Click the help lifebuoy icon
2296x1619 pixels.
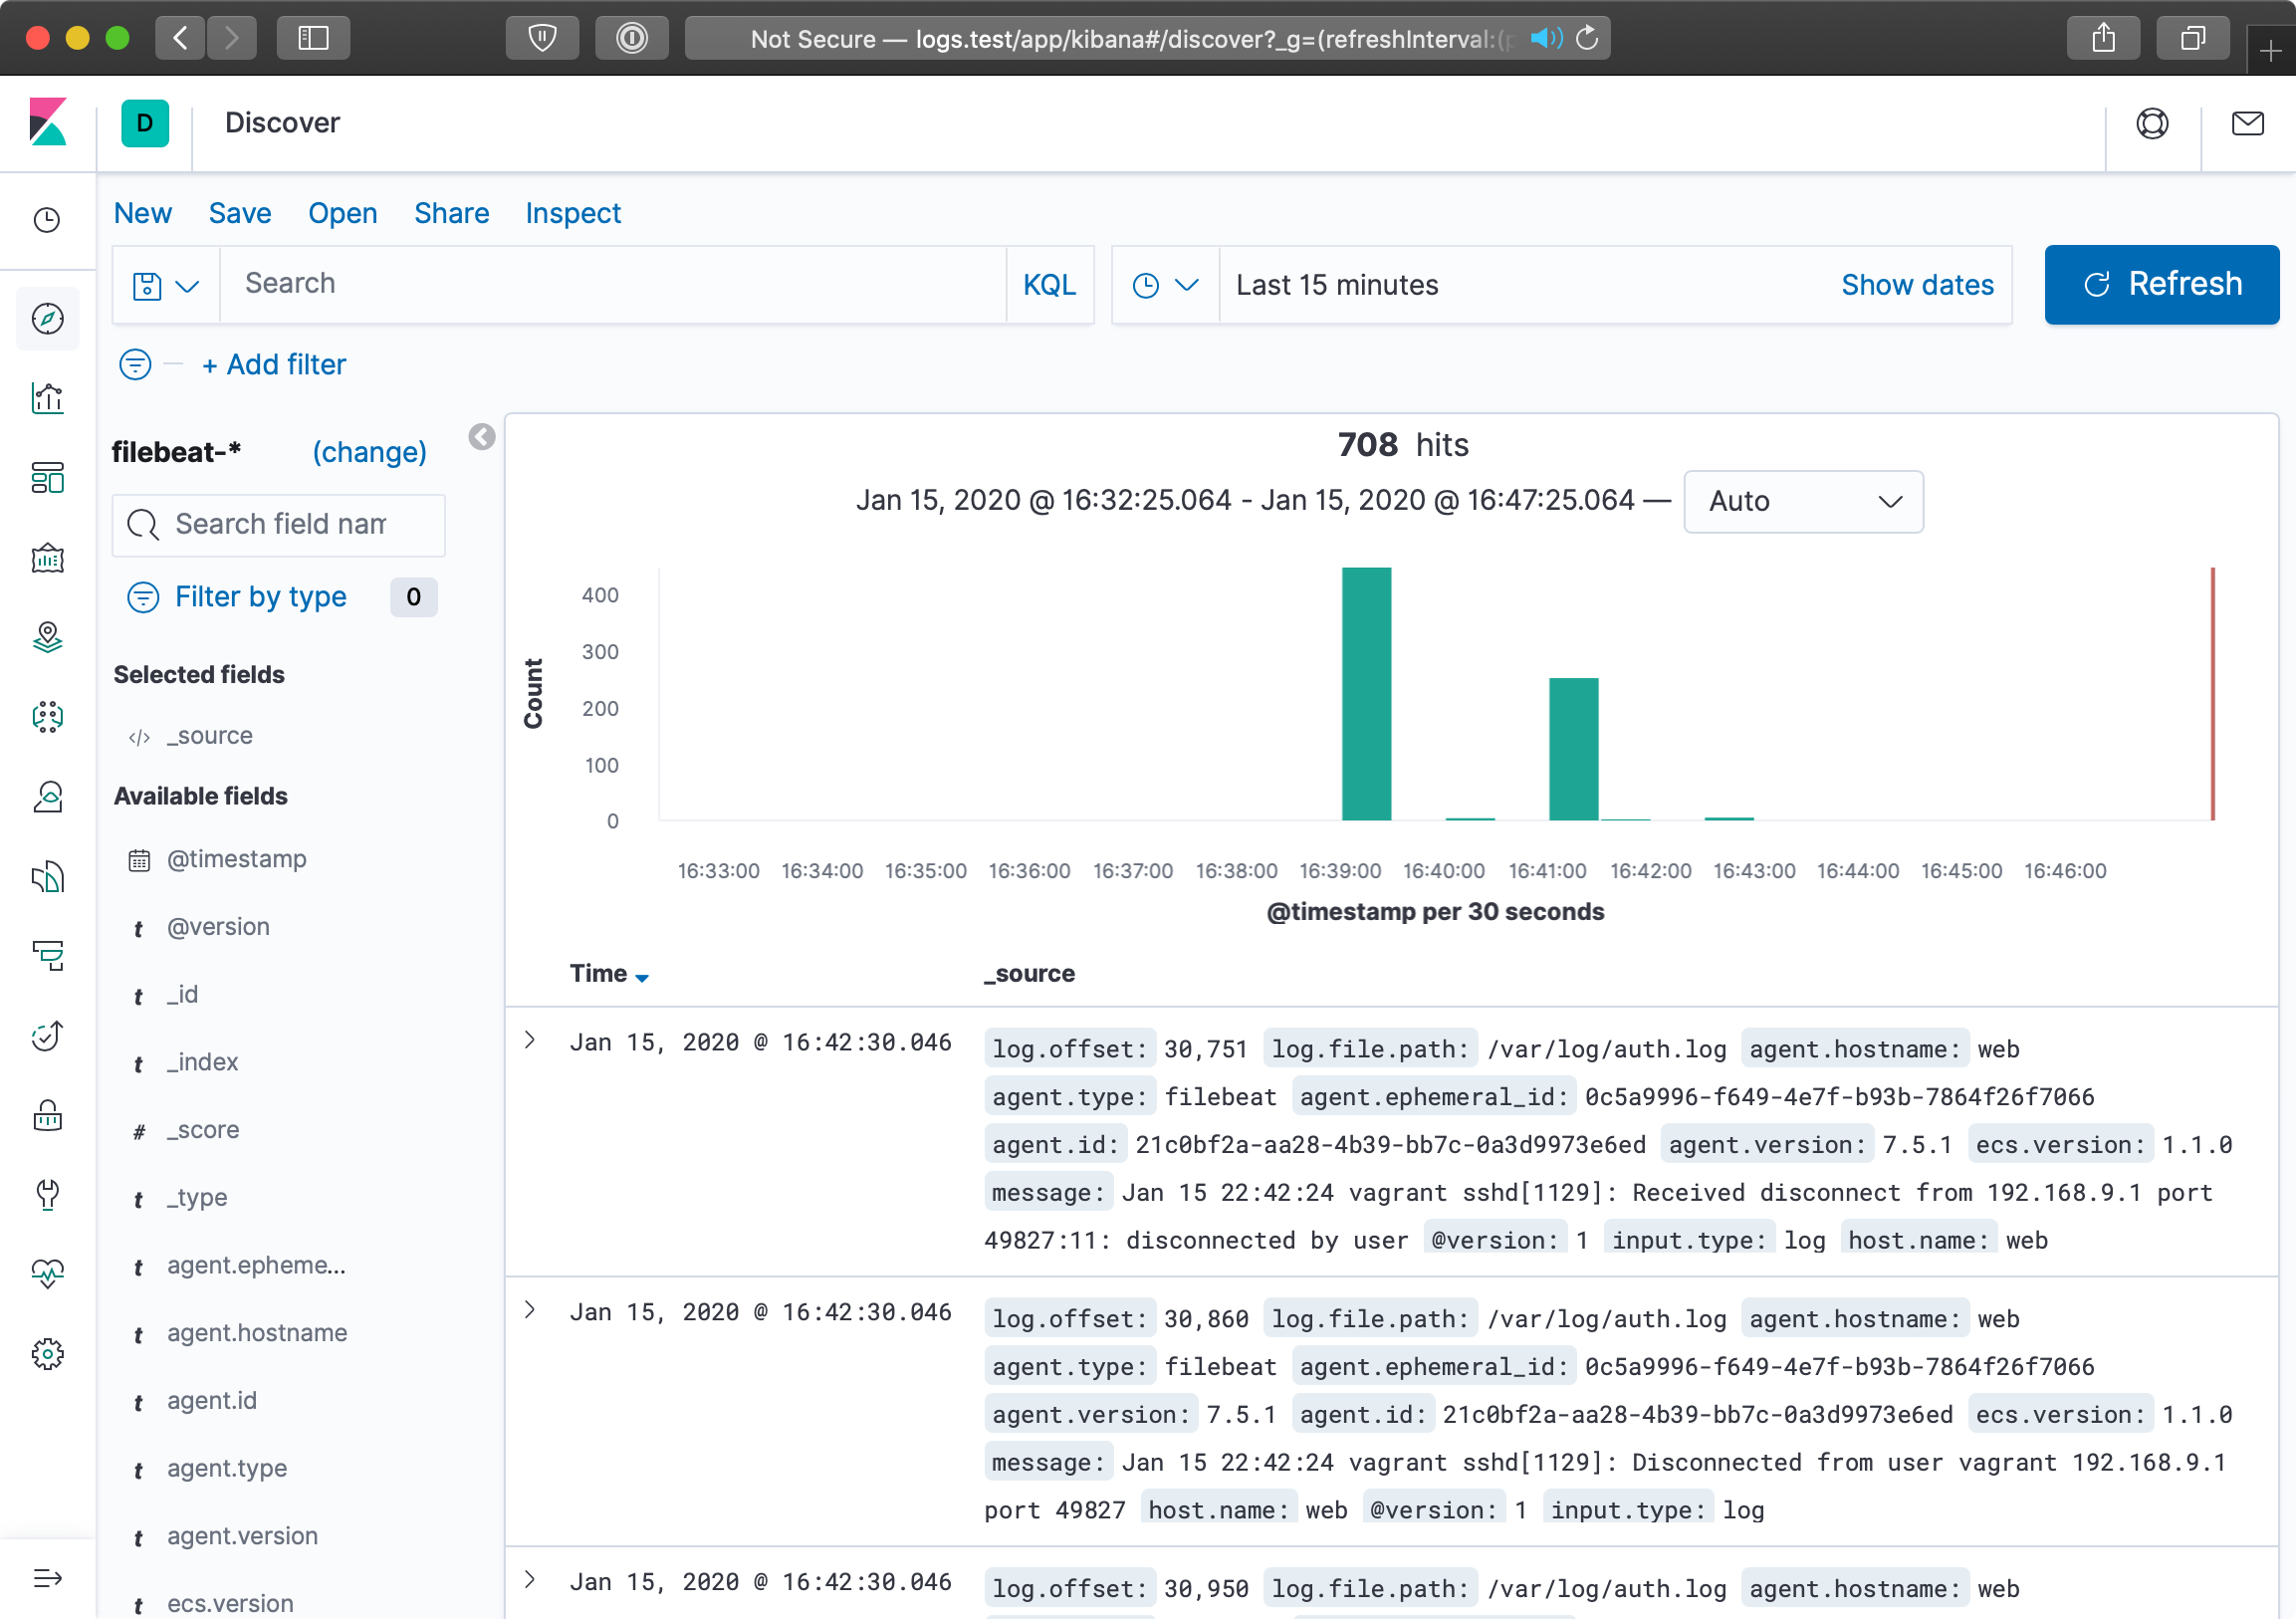(2151, 123)
